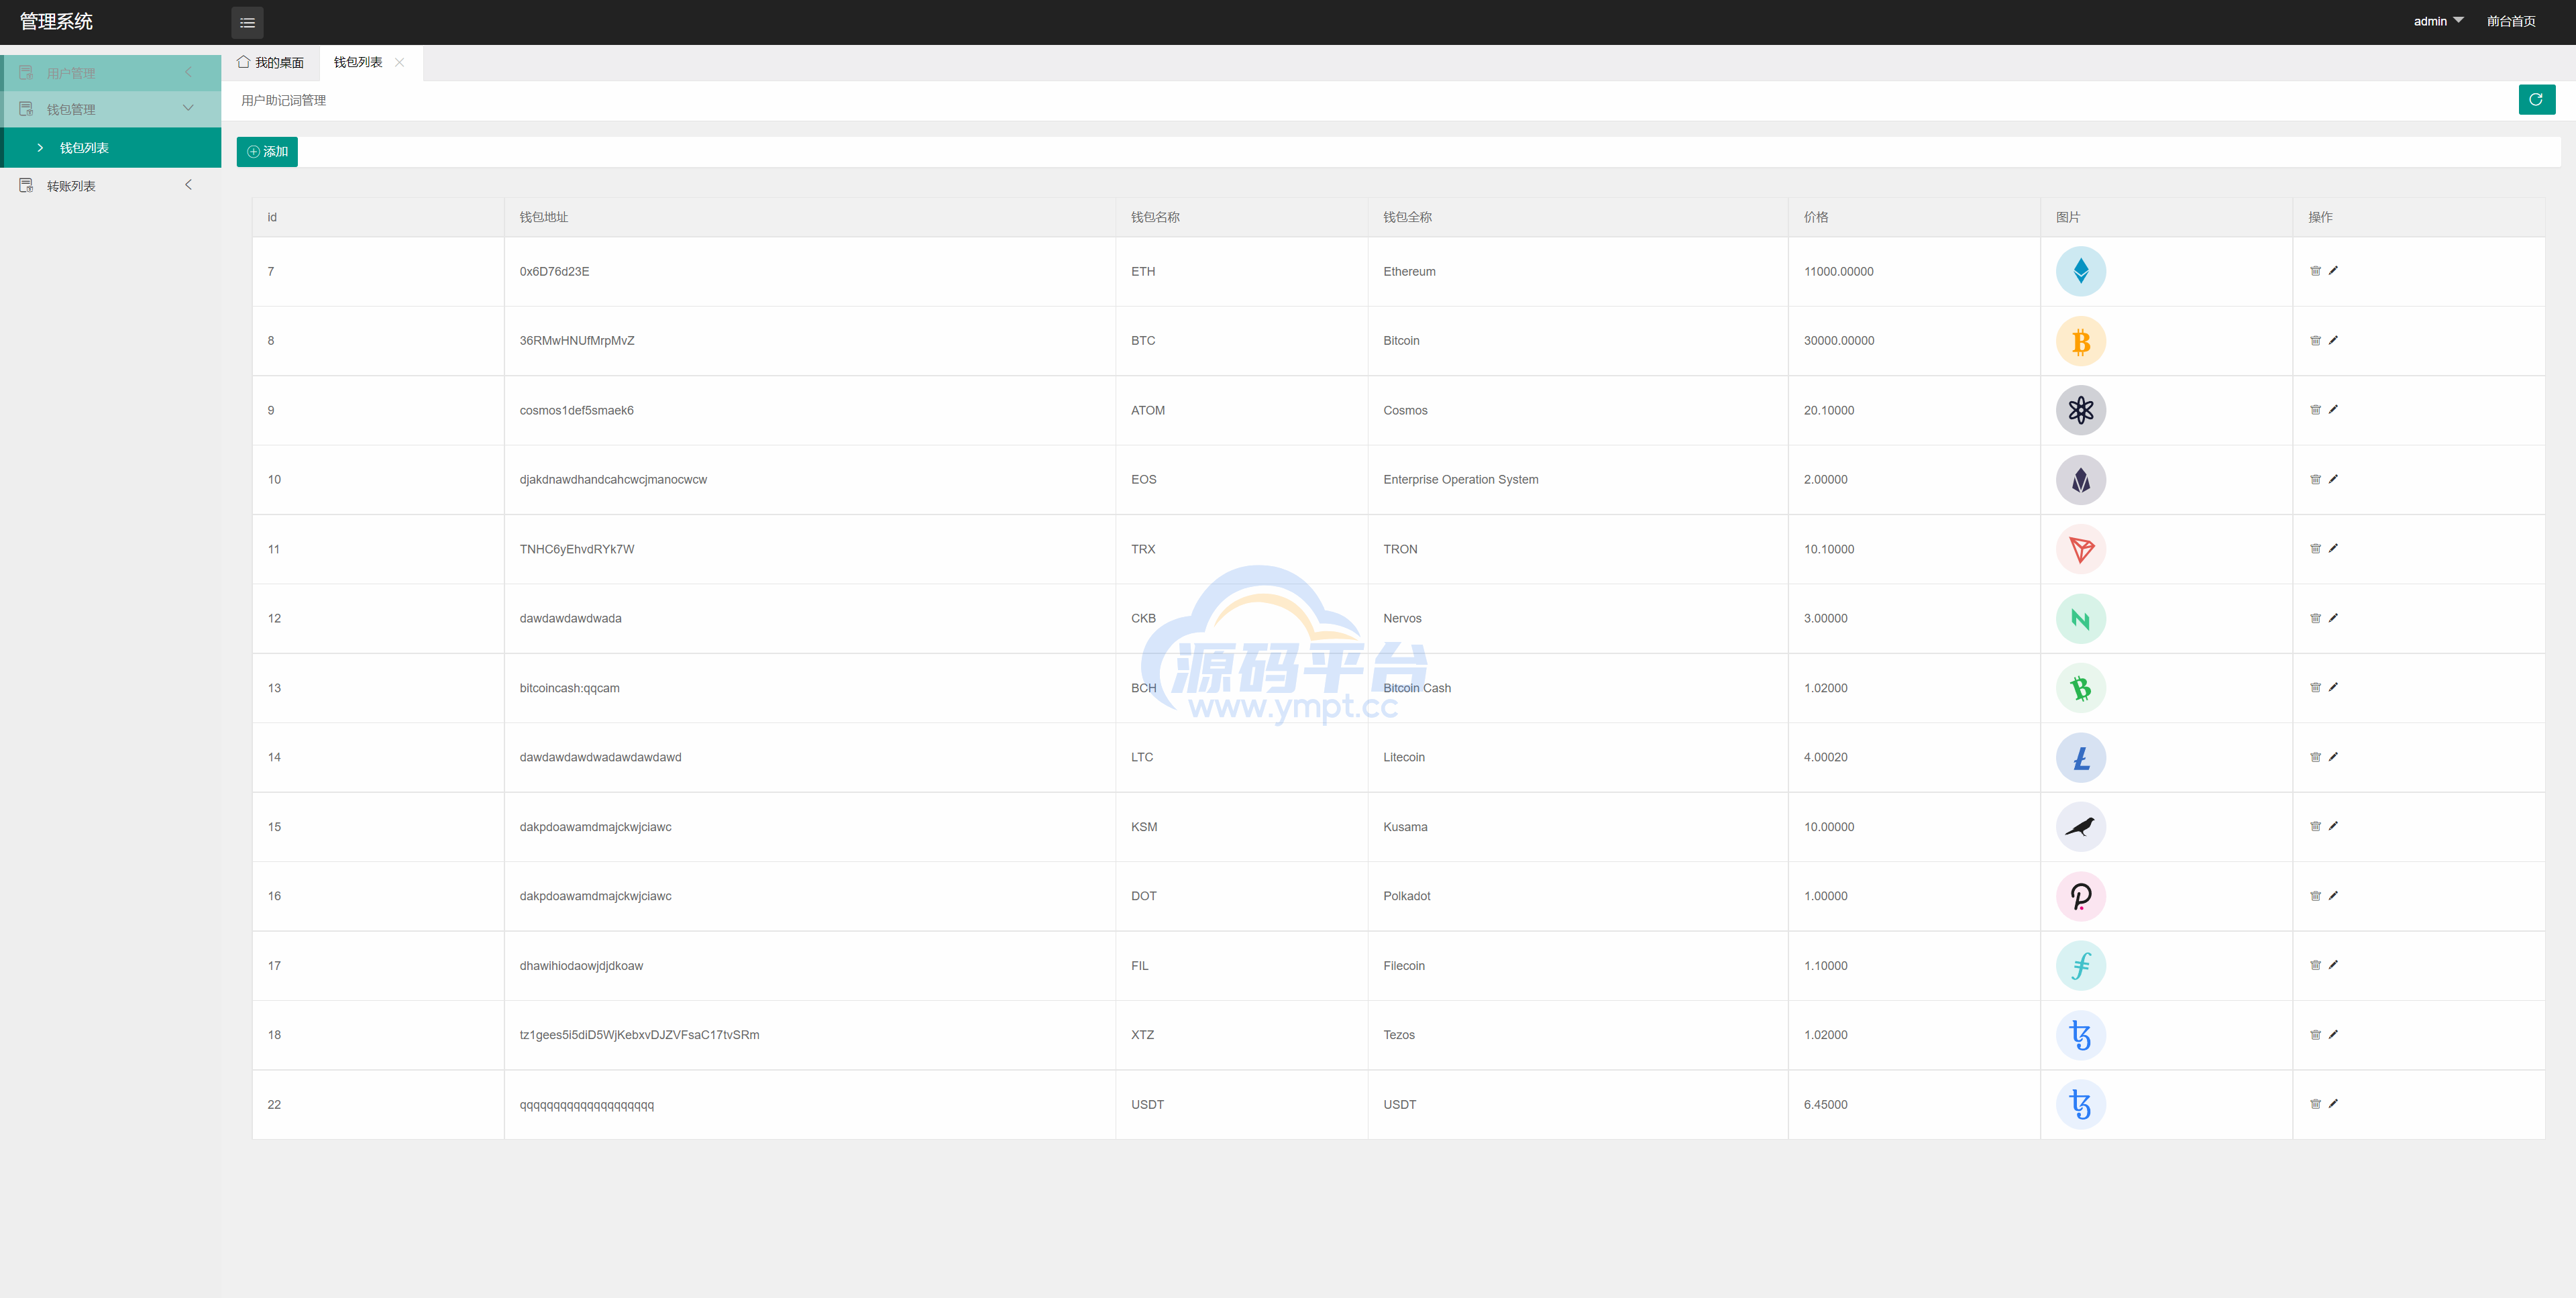
Task: Click the 添加 add button
Action: click(x=267, y=152)
